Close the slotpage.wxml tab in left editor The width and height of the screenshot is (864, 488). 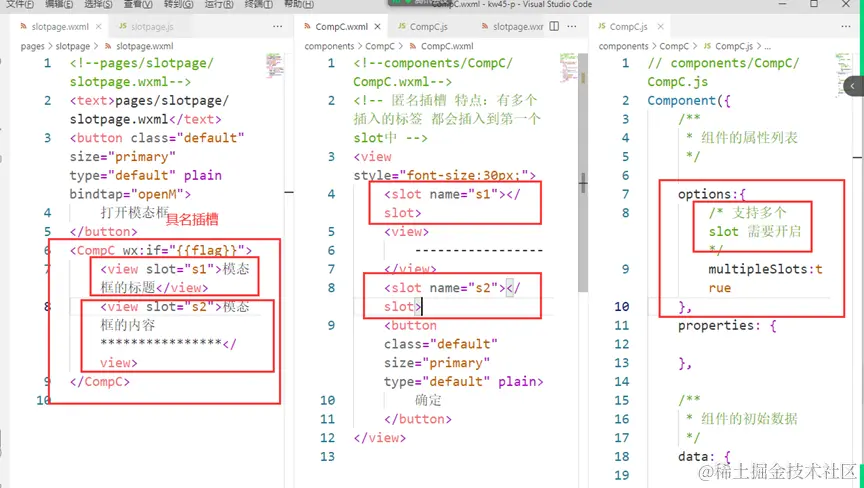click(x=99, y=26)
